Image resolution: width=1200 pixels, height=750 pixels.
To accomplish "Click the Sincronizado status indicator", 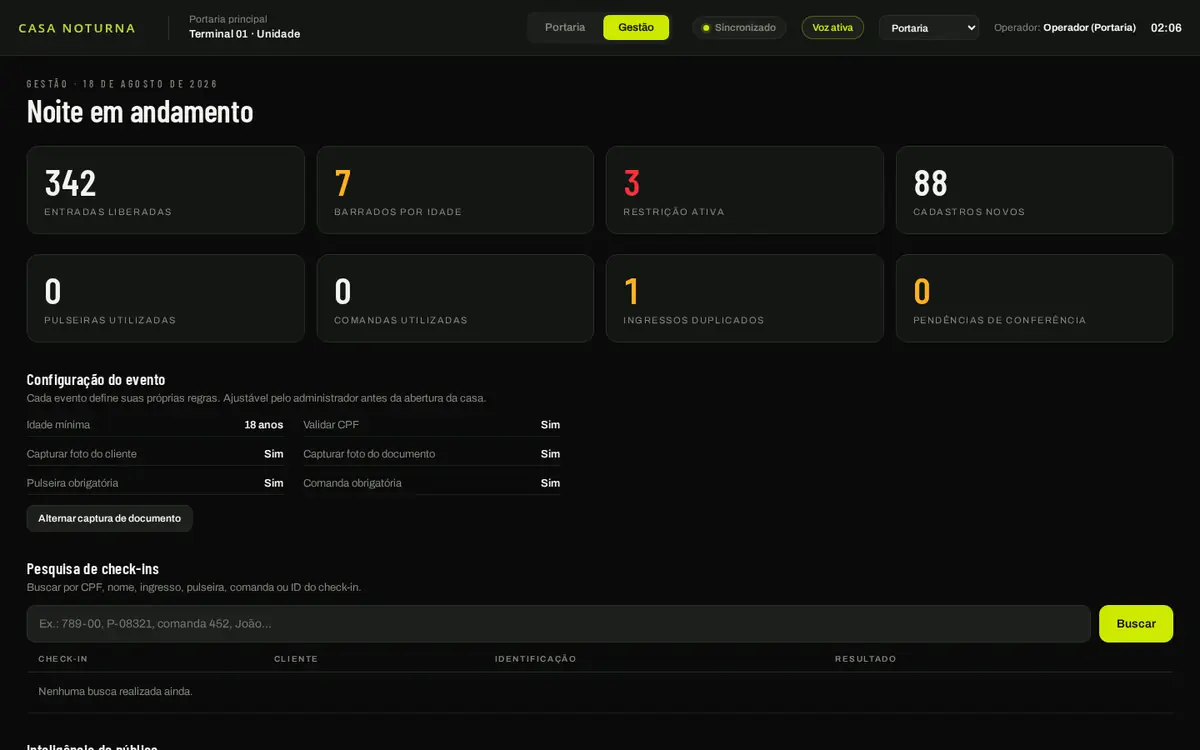I will coord(739,28).
